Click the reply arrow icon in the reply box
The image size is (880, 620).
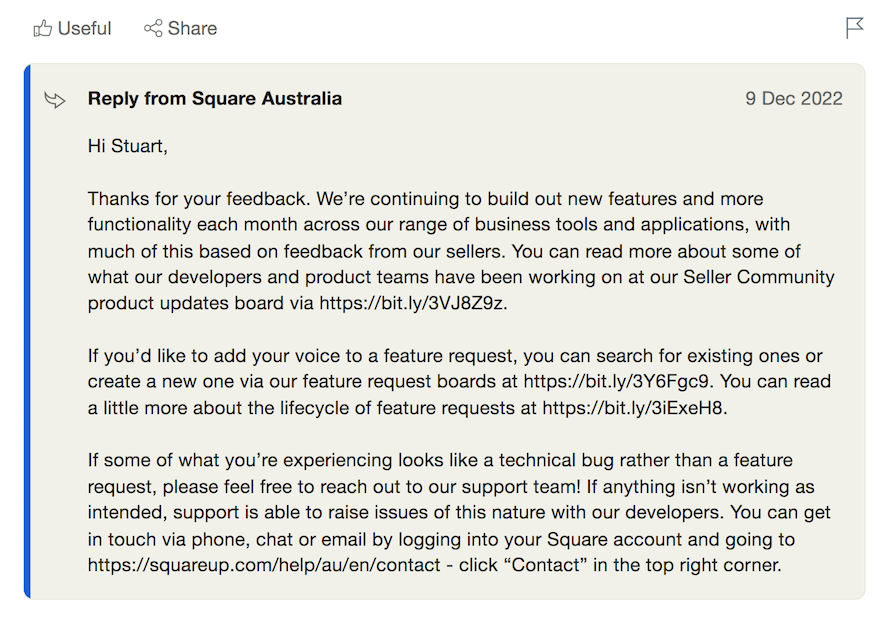pyautogui.click(x=55, y=100)
